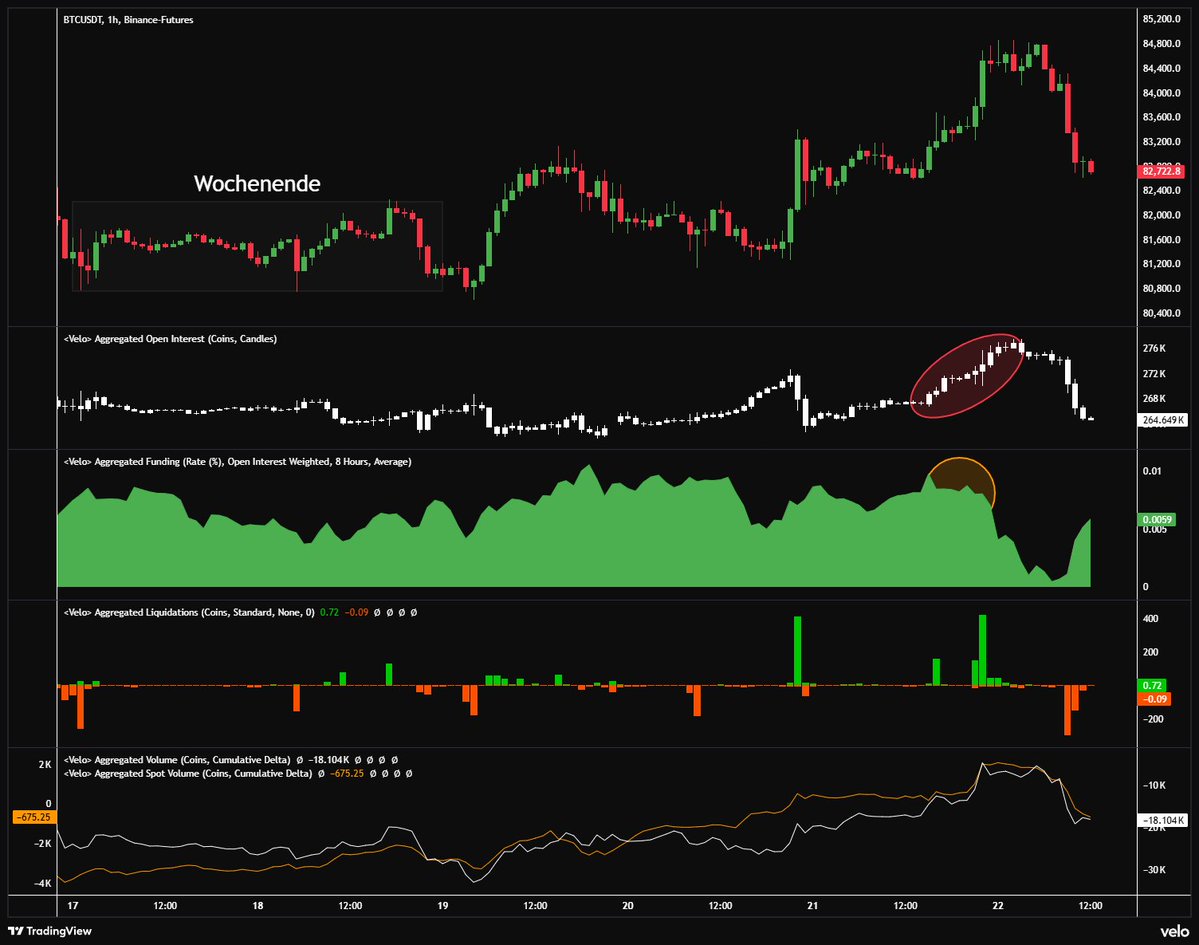Click the -30K label on the right volume axis
The image size is (1199, 945).
point(1154,870)
